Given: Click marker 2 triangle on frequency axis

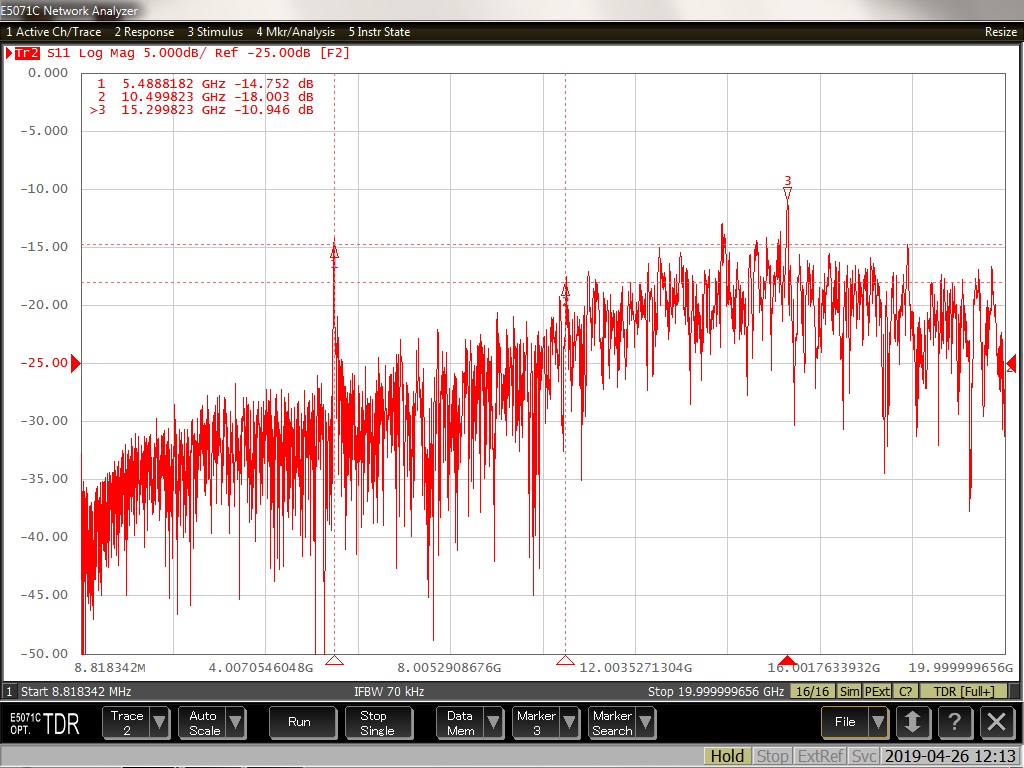Looking at the screenshot, I should point(565,661).
